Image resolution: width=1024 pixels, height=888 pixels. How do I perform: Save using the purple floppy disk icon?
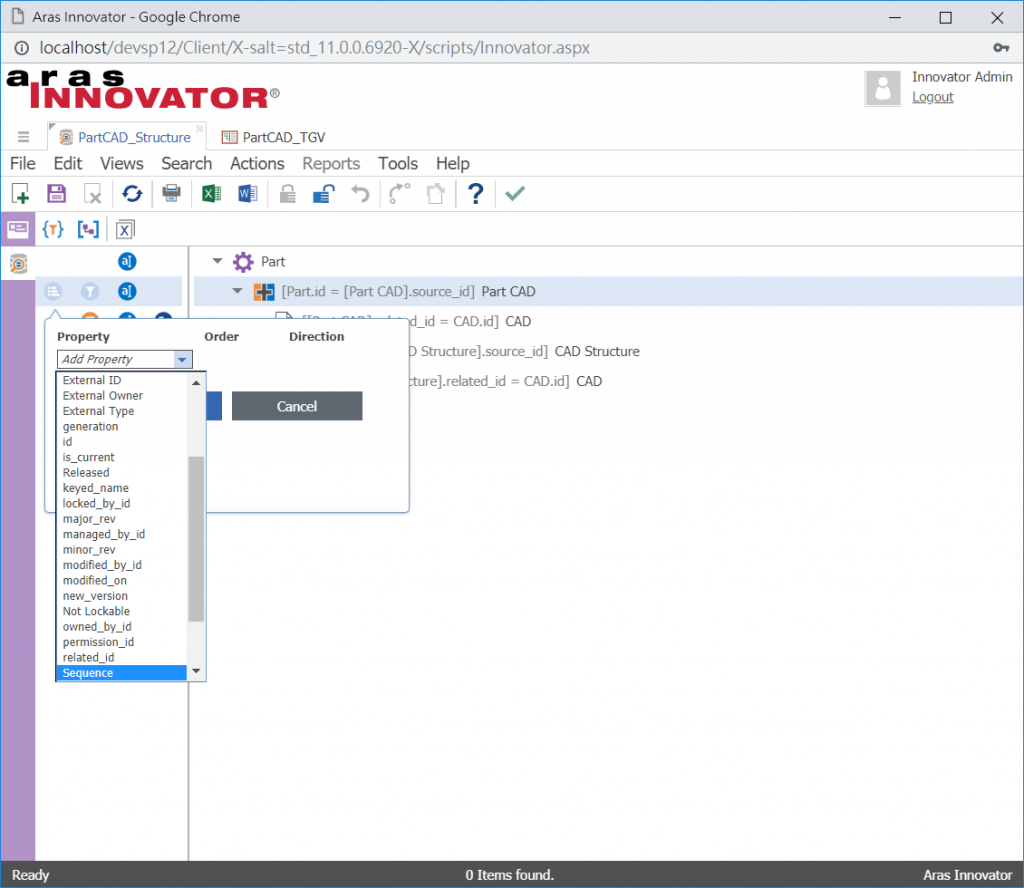click(56, 194)
